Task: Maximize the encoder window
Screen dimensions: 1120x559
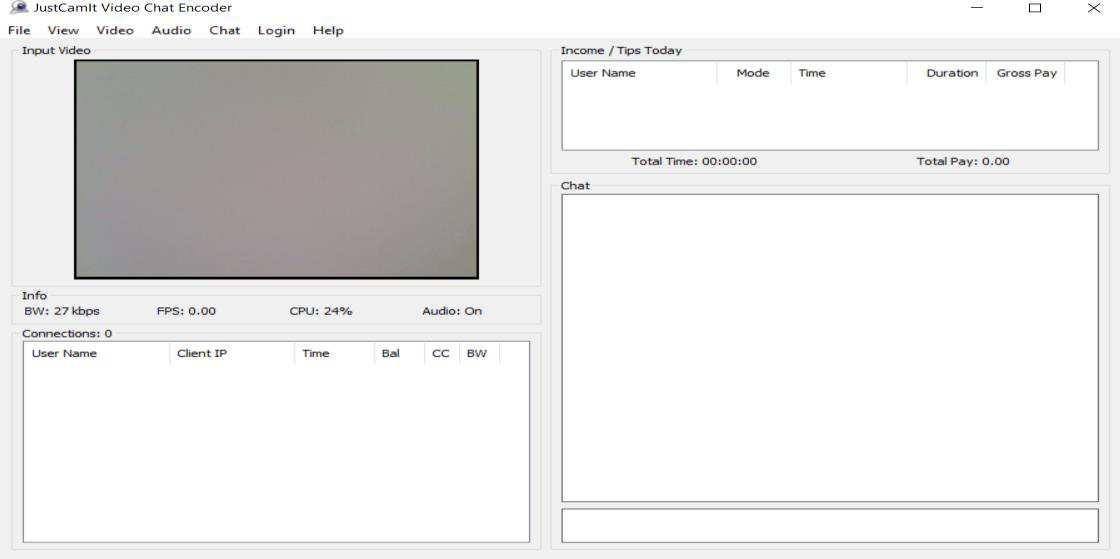Action: coord(1035,8)
